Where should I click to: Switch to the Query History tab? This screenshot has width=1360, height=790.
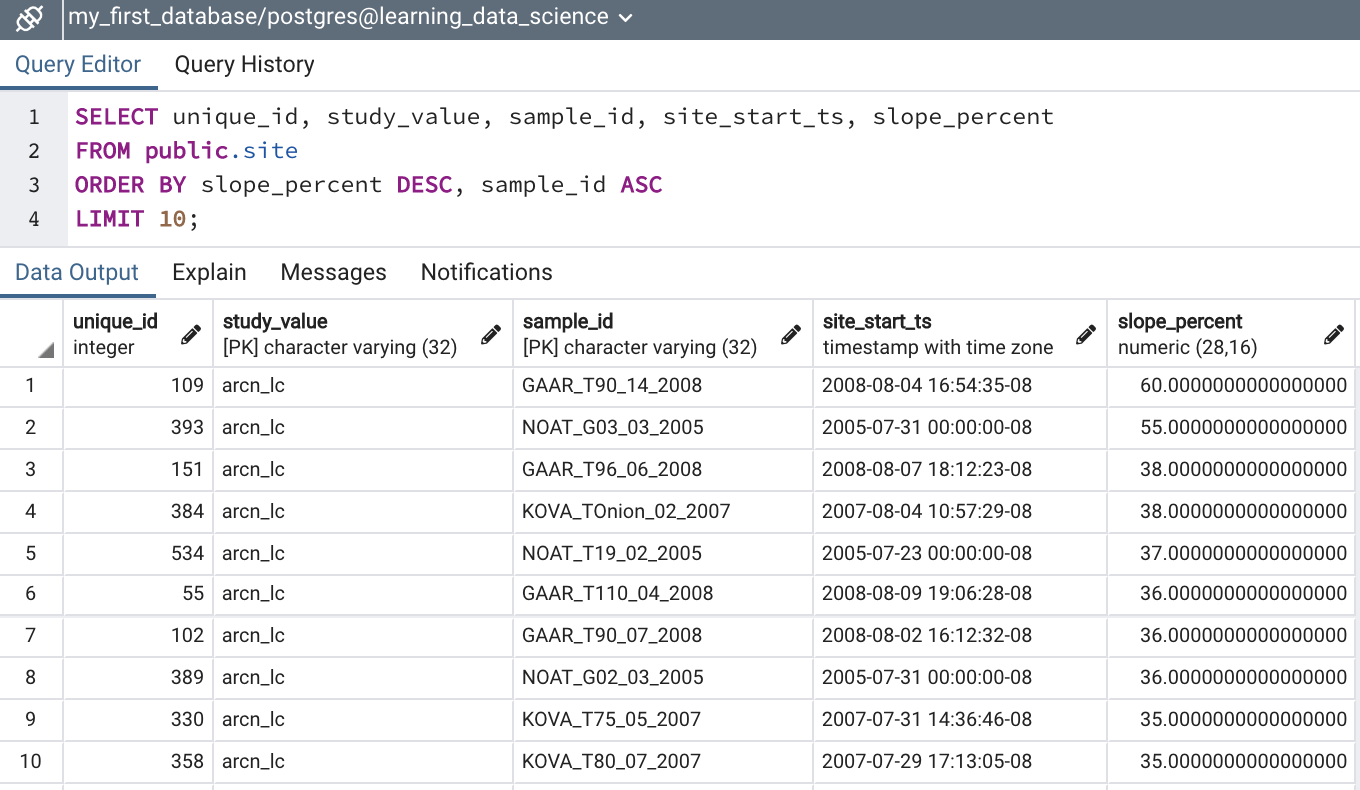(244, 65)
